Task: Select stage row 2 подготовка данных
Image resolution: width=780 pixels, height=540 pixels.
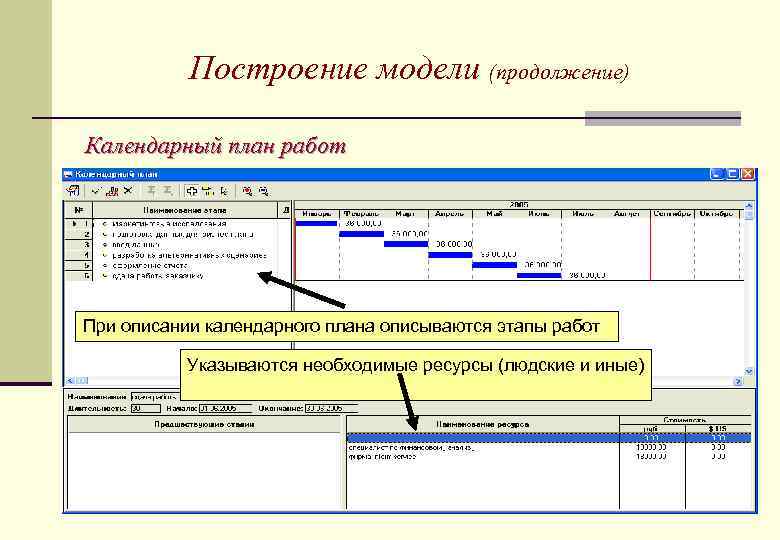Action: click(183, 234)
